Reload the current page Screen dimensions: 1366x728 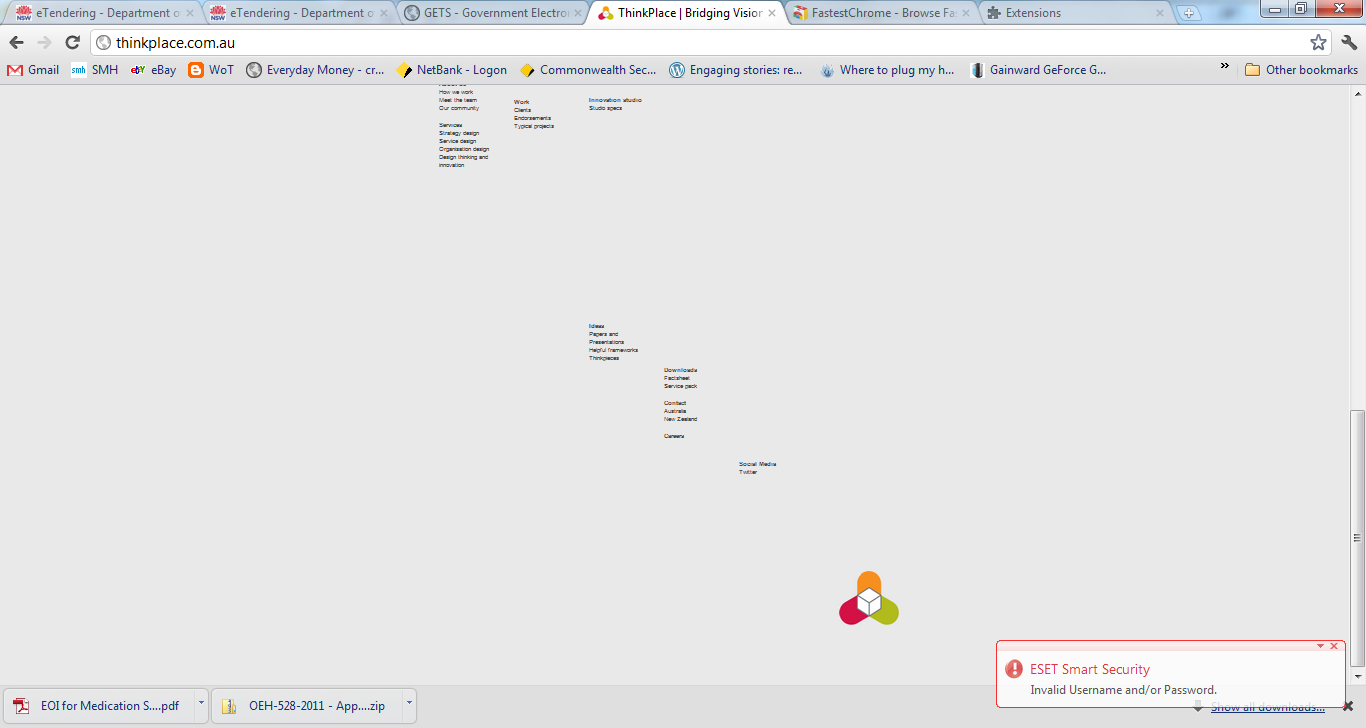[x=72, y=42]
